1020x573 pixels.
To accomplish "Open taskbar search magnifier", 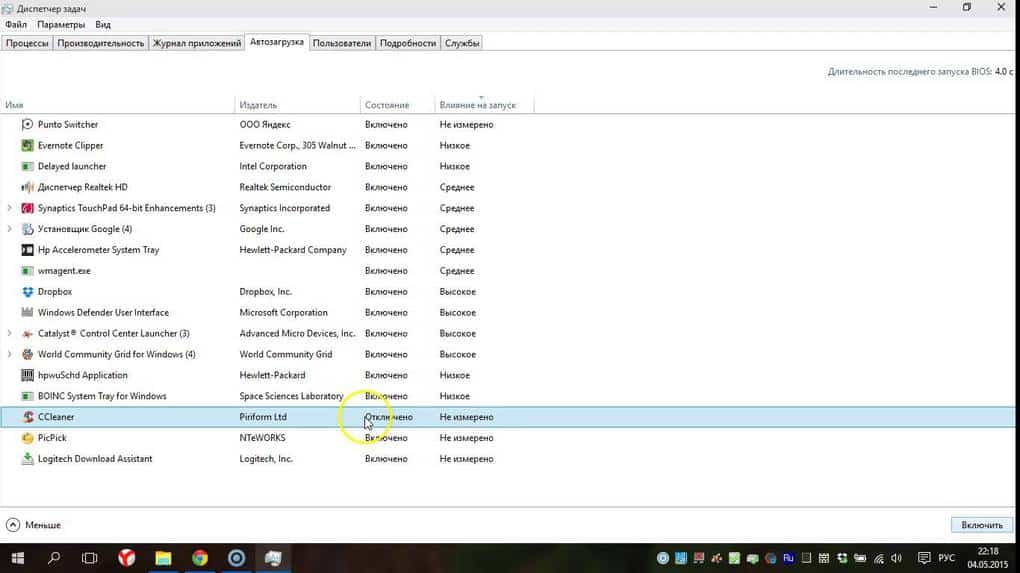I will pos(54,558).
